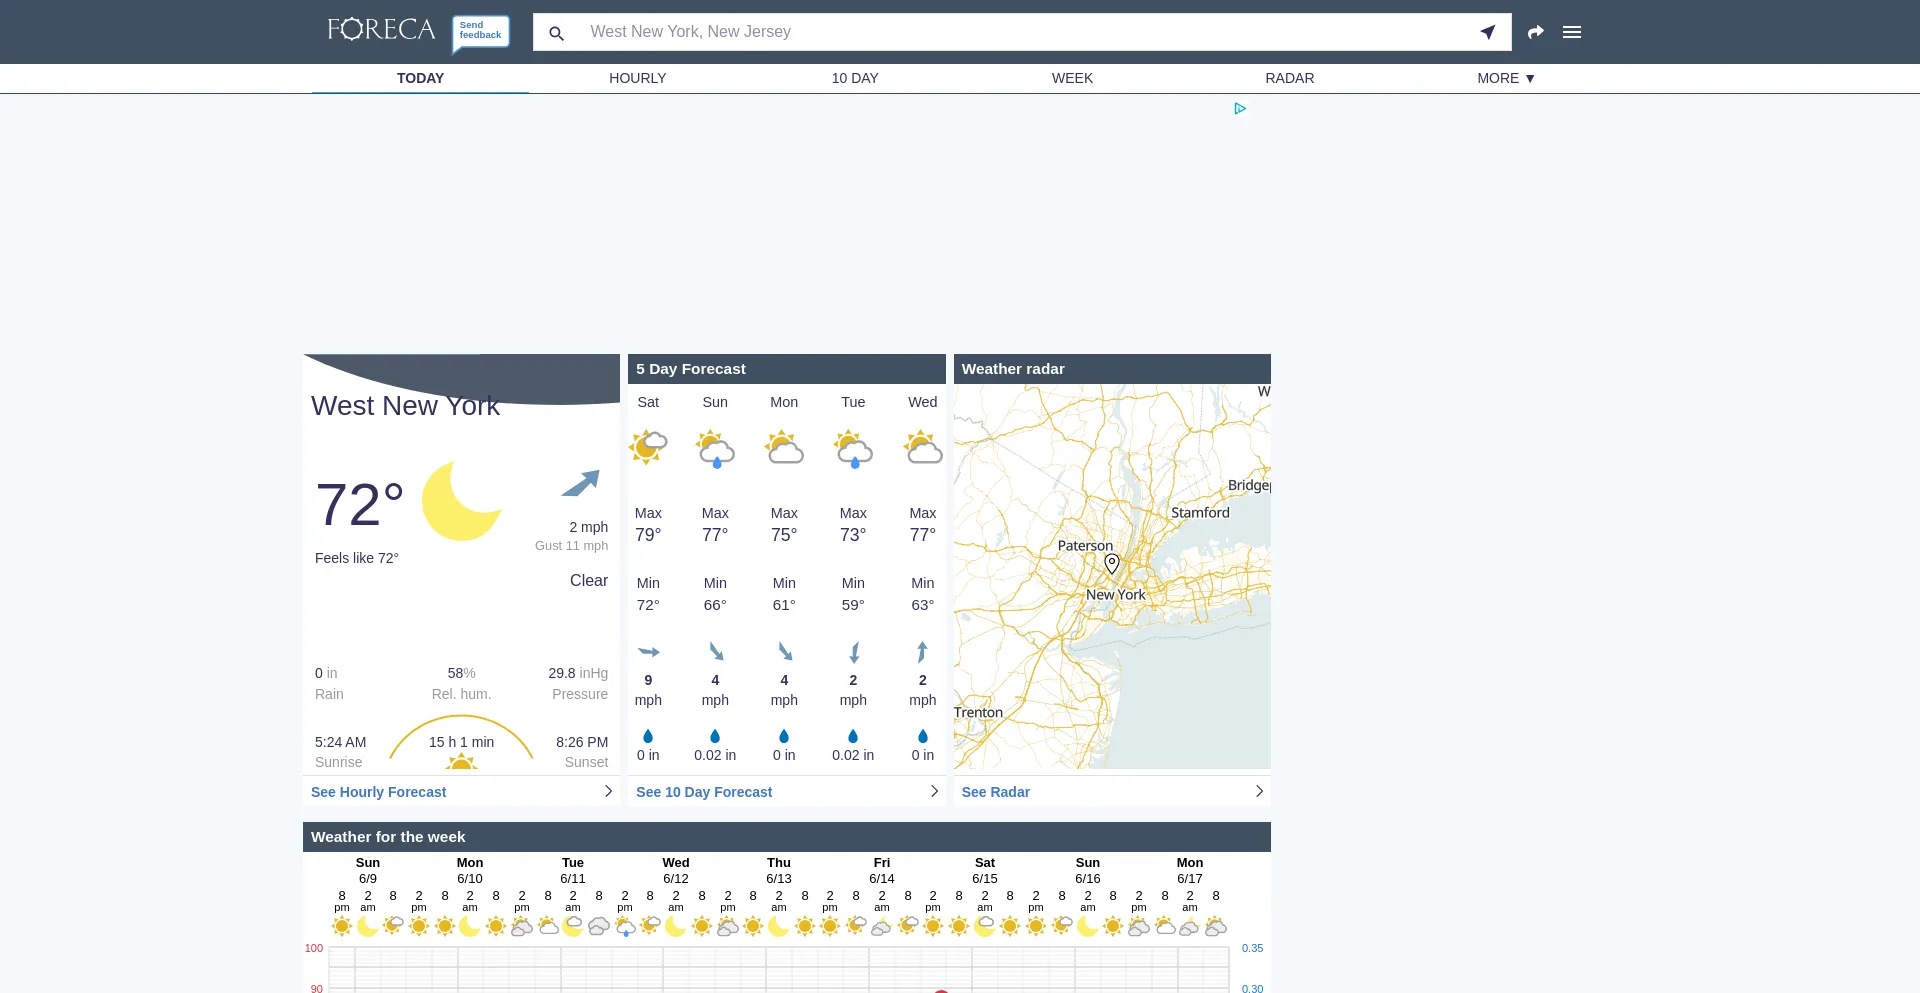This screenshot has width=1920, height=993.
Task: Click Monday's rain drop icon
Action: (x=784, y=737)
